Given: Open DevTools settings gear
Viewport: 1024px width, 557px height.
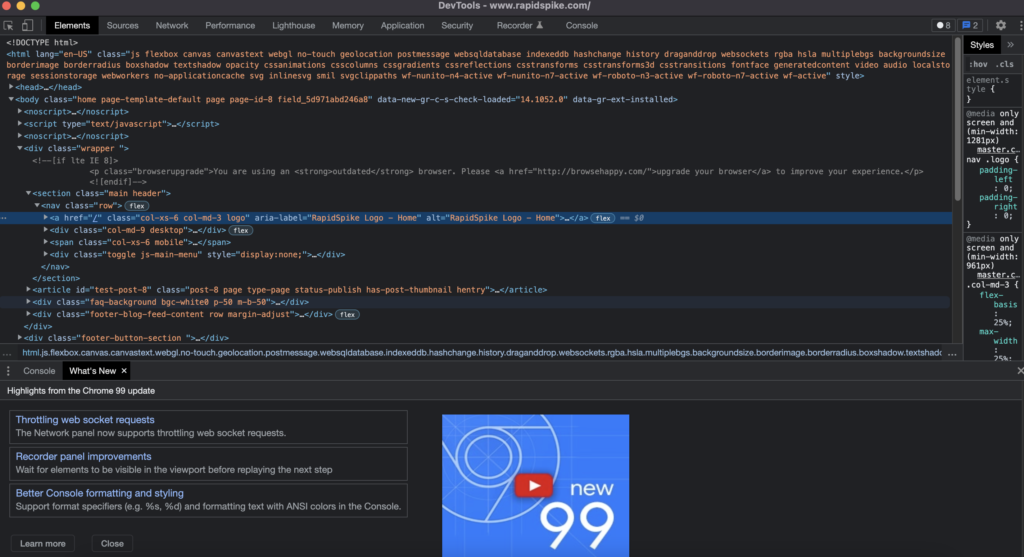Looking at the screenshot, I should point(1000,25).
